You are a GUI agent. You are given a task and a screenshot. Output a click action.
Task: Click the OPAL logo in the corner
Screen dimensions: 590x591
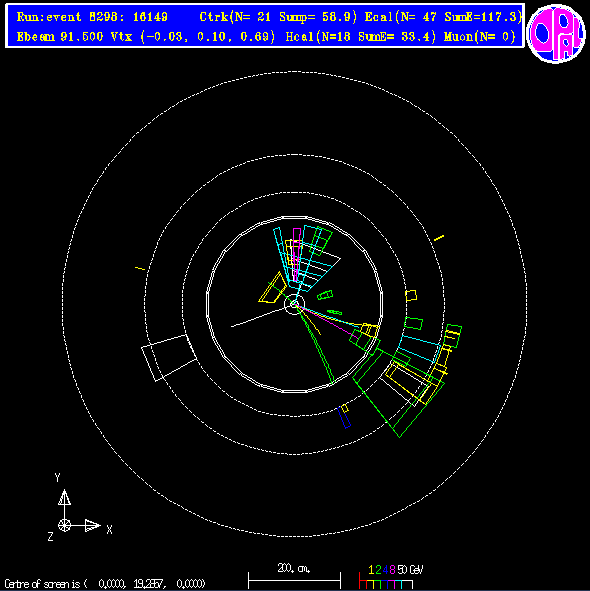(556, 33)
